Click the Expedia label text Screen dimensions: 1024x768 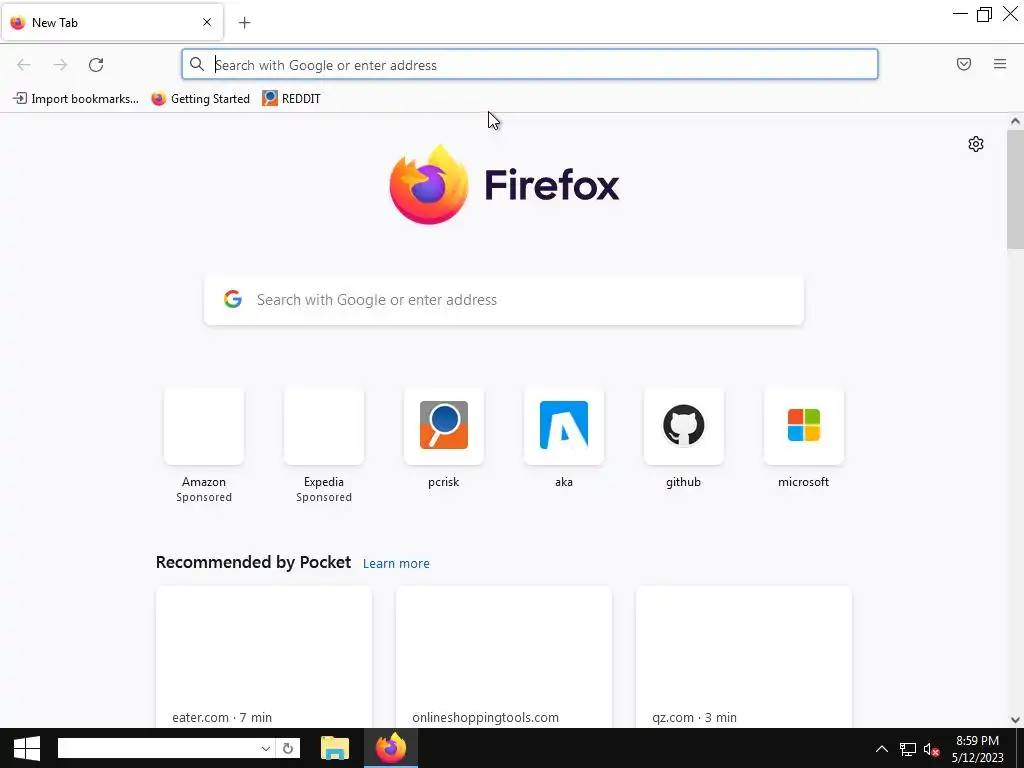pos(324,482)
